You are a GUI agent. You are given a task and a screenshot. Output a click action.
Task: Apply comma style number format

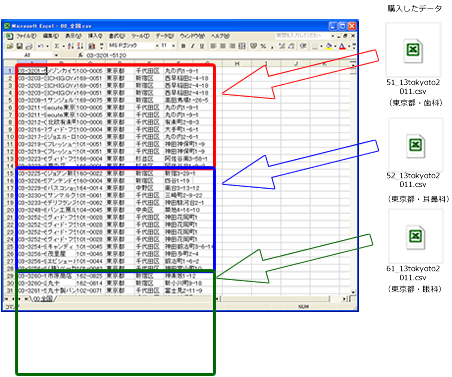(272, 46)
